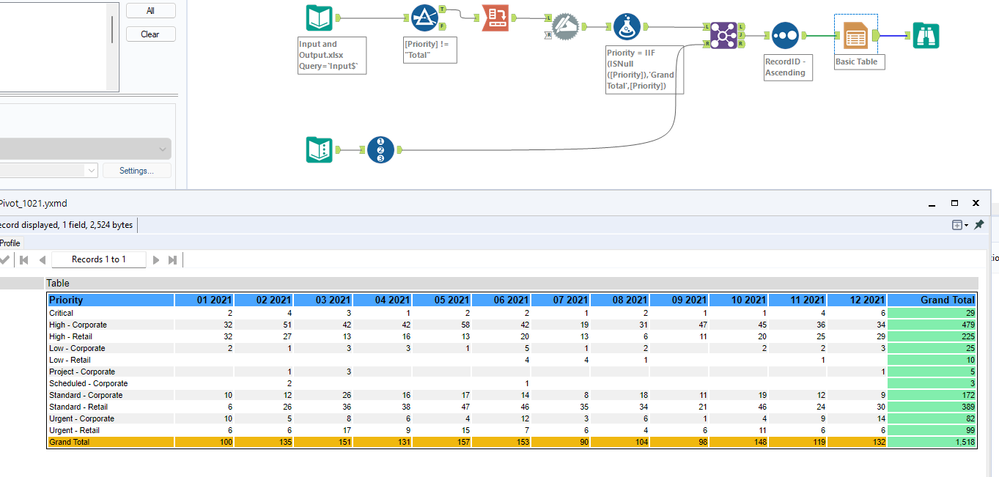Click the new window icon in results toolbar

[x=957, y=225]
